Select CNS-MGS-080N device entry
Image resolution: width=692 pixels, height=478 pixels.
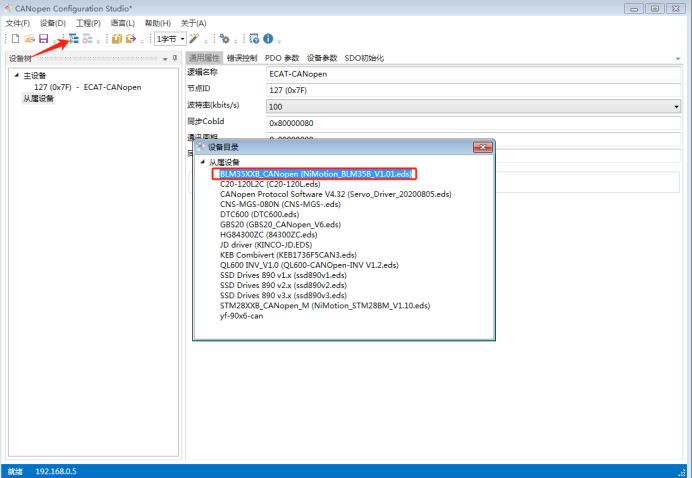point(280,204)
